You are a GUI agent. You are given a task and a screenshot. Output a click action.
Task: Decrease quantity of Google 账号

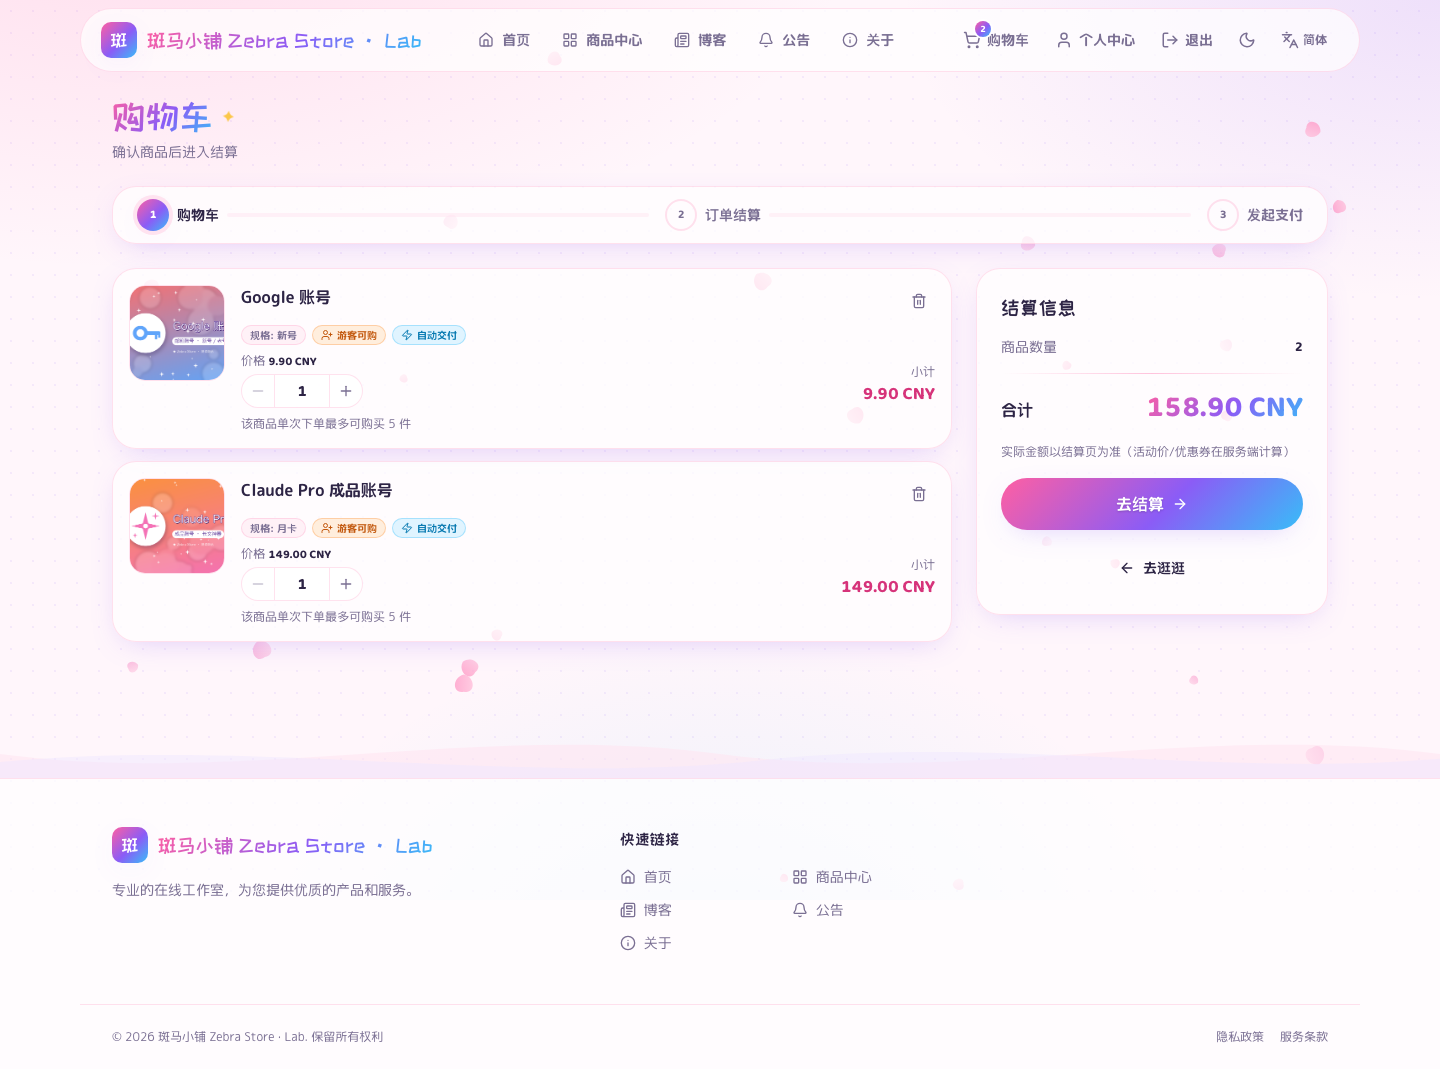[258, 391]
